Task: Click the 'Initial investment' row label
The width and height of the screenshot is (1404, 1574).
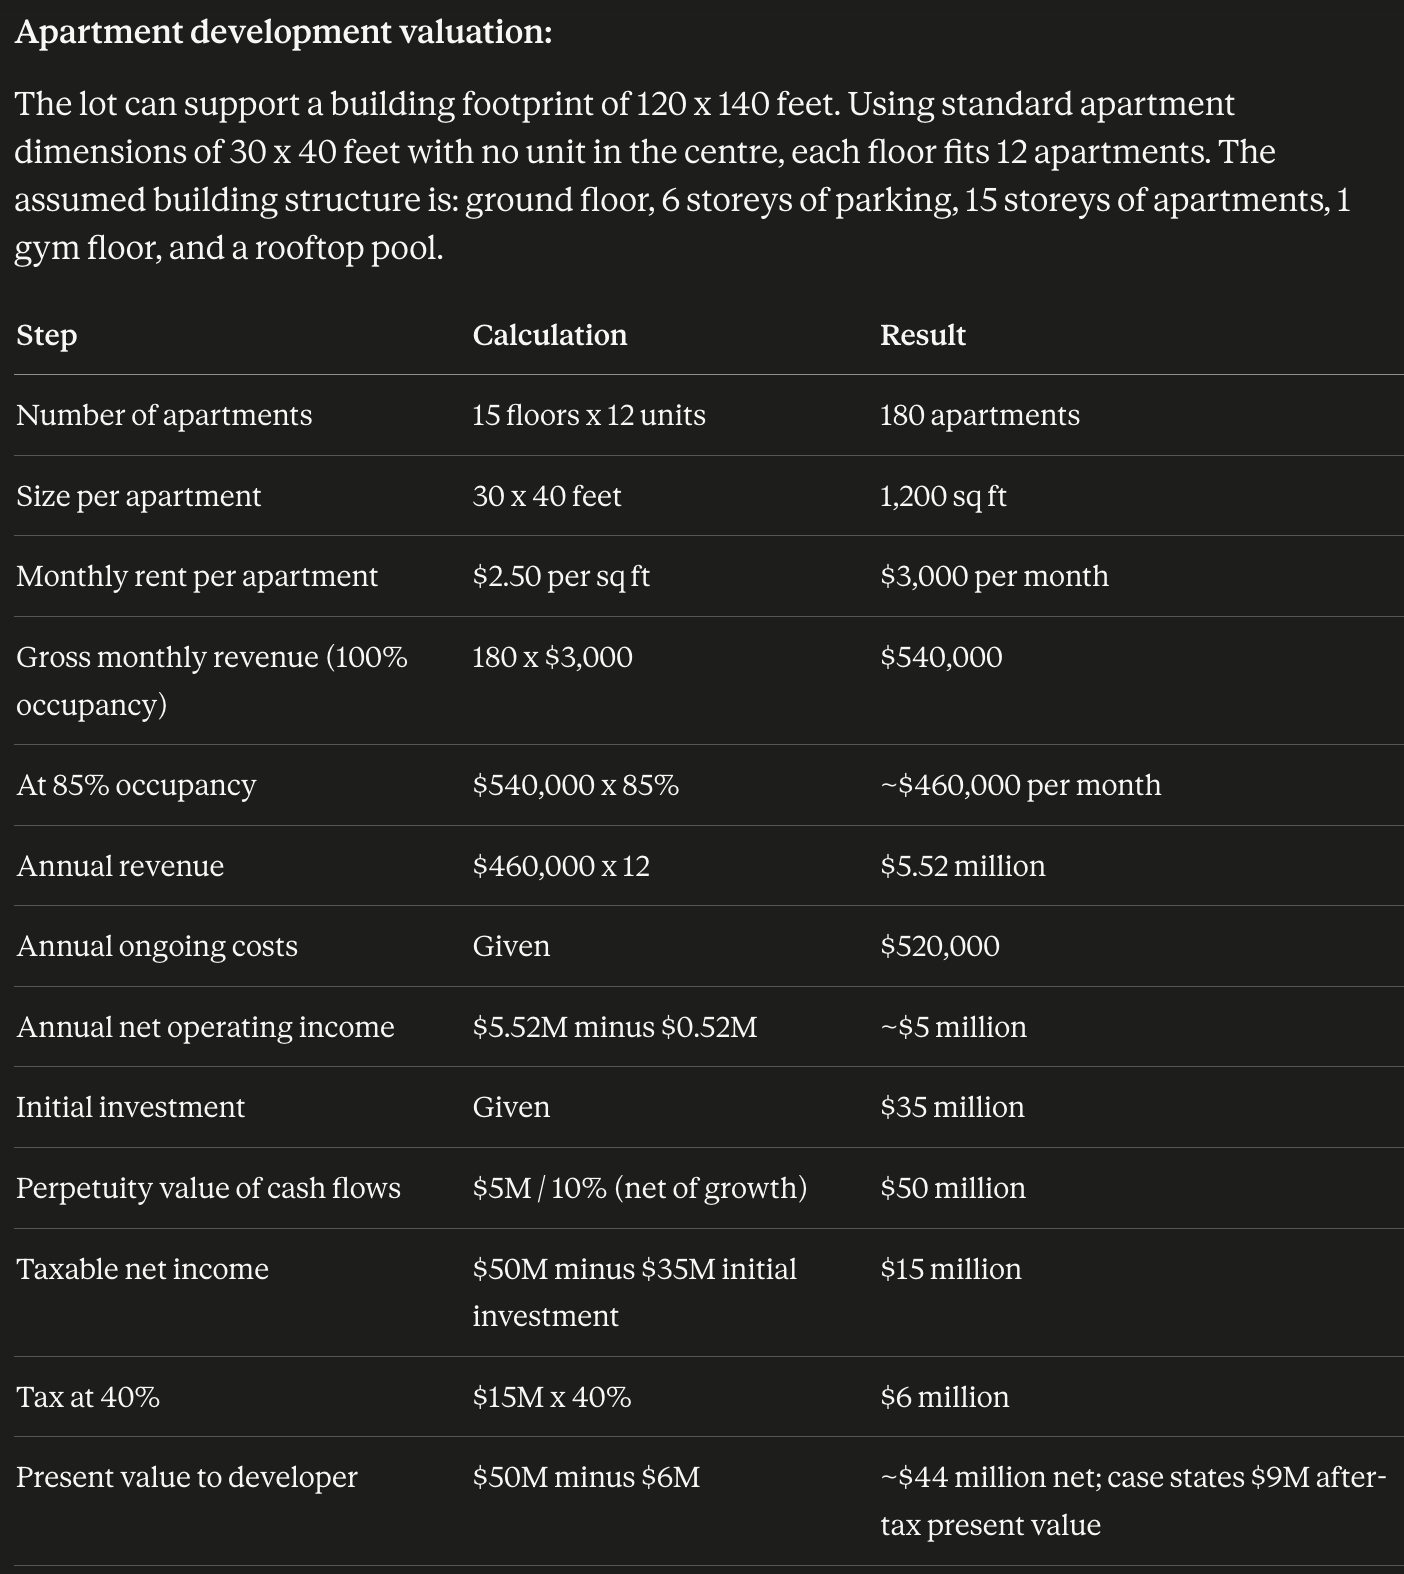Action: pyautogui.click(x=130, y=1107)
